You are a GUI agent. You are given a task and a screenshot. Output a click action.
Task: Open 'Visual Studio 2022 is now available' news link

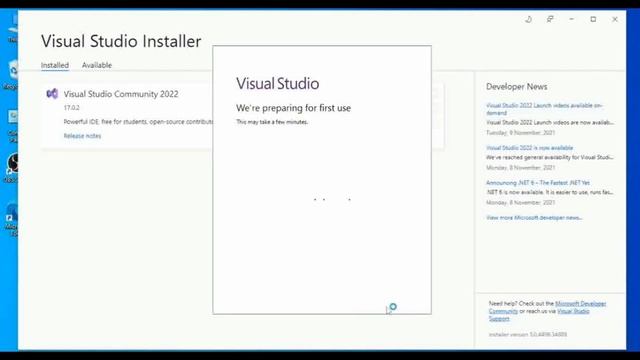[529, 148]
